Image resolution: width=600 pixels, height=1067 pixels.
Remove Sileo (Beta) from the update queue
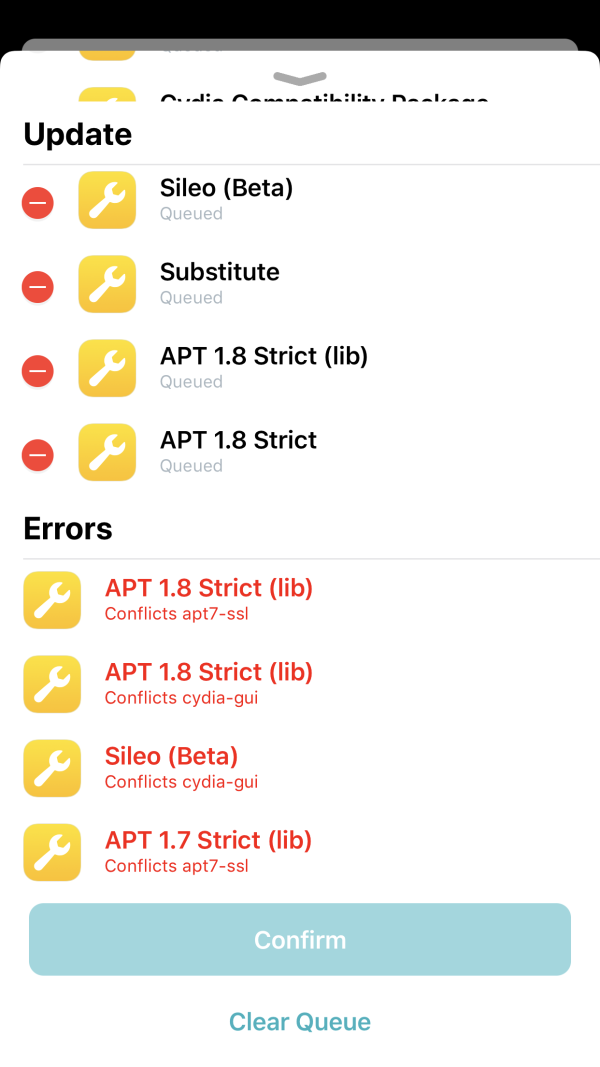38,203
